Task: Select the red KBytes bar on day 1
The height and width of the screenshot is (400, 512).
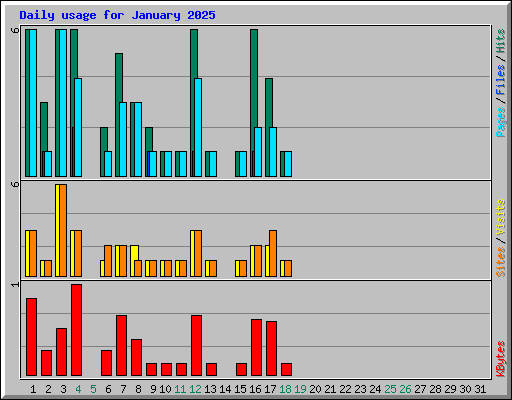Action: [x=31, y=337]
